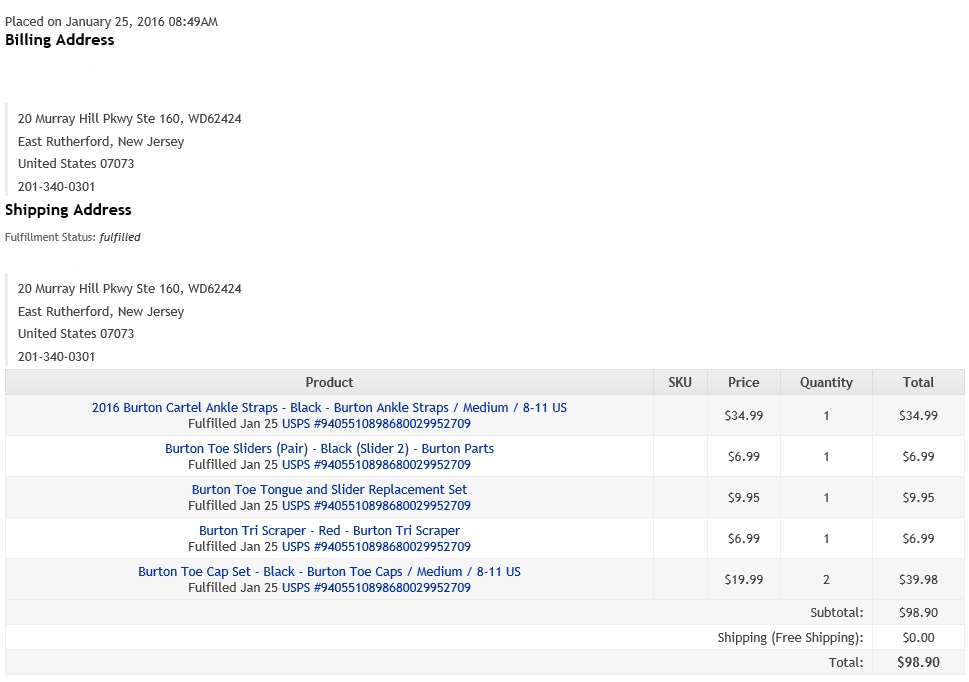Click the $98.90 subtotal amount

pyautogui.click(x=918, y=613)
